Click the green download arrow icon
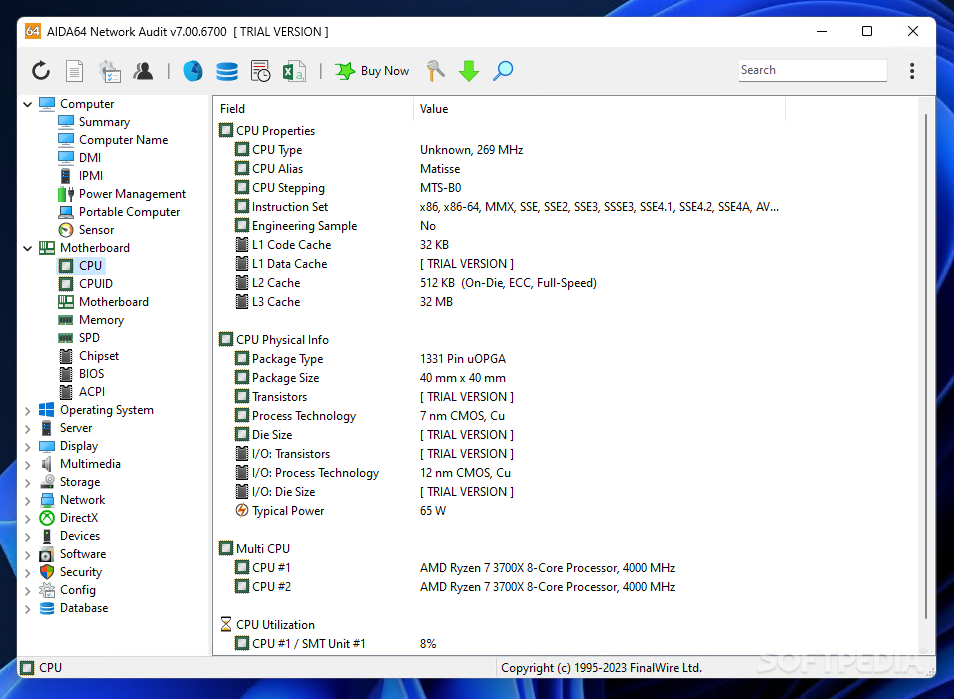This screenshot has height=699, width=954. tap(469, 71)
